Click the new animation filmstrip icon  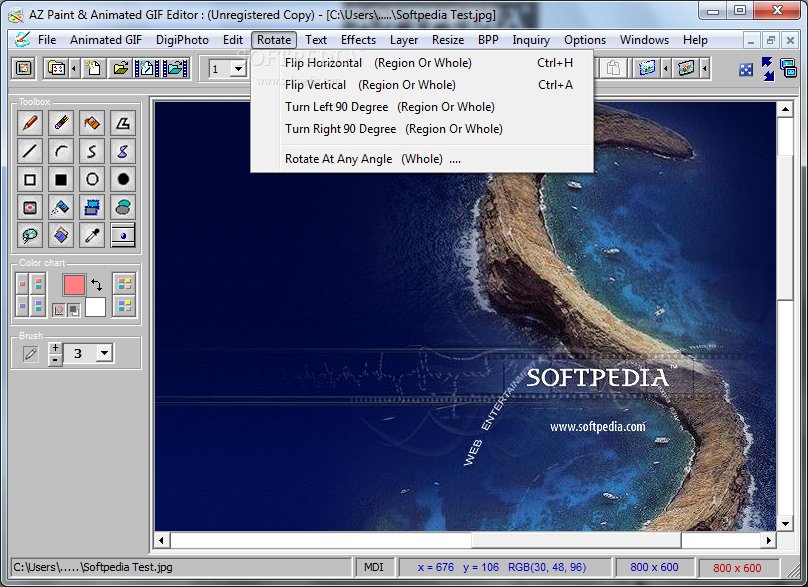[147, 68]
